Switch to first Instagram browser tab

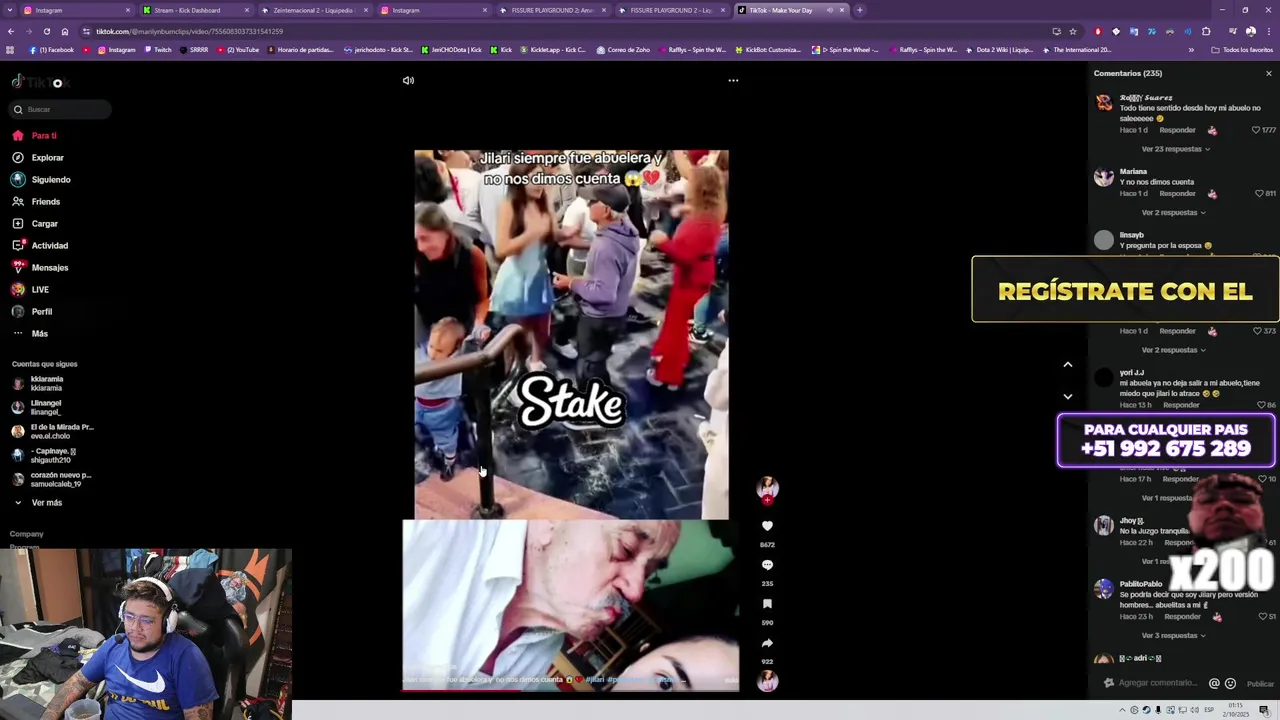pyautogui.click(x=75, y=10)
